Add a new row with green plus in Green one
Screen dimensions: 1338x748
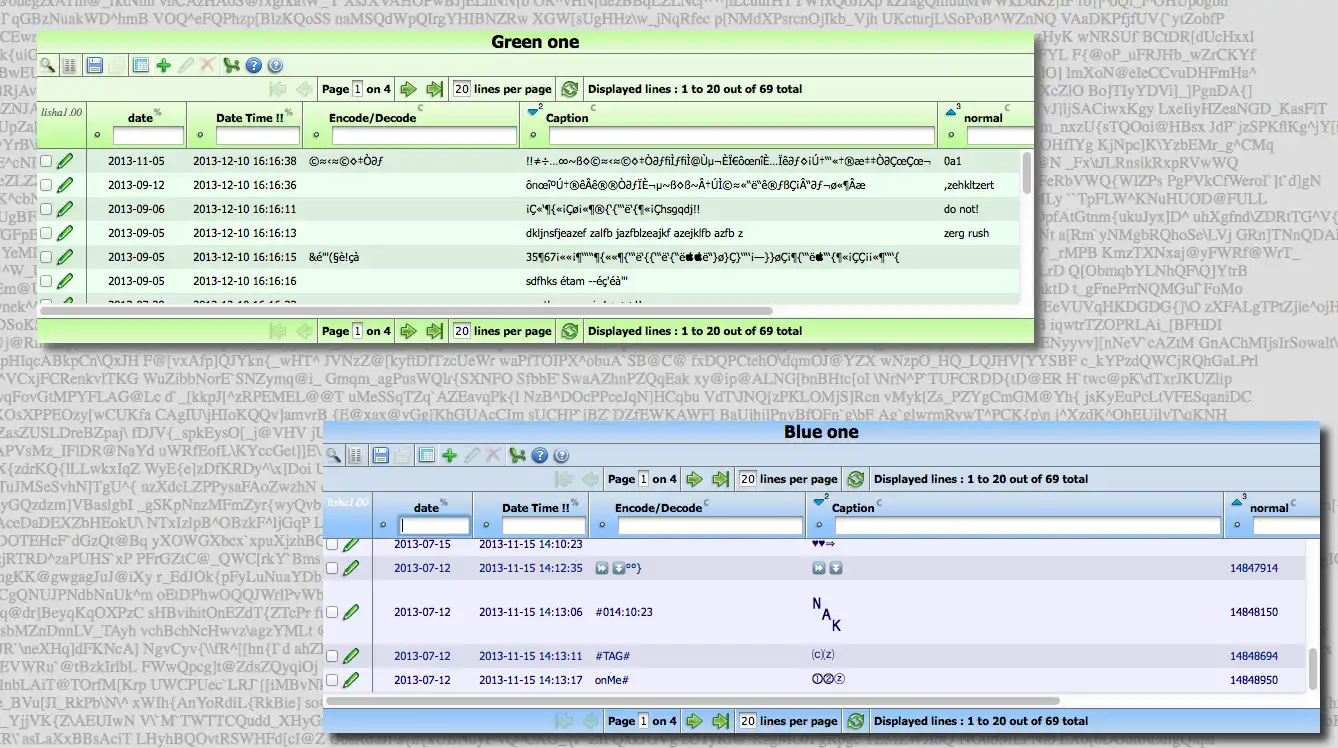tap(163, 65)
